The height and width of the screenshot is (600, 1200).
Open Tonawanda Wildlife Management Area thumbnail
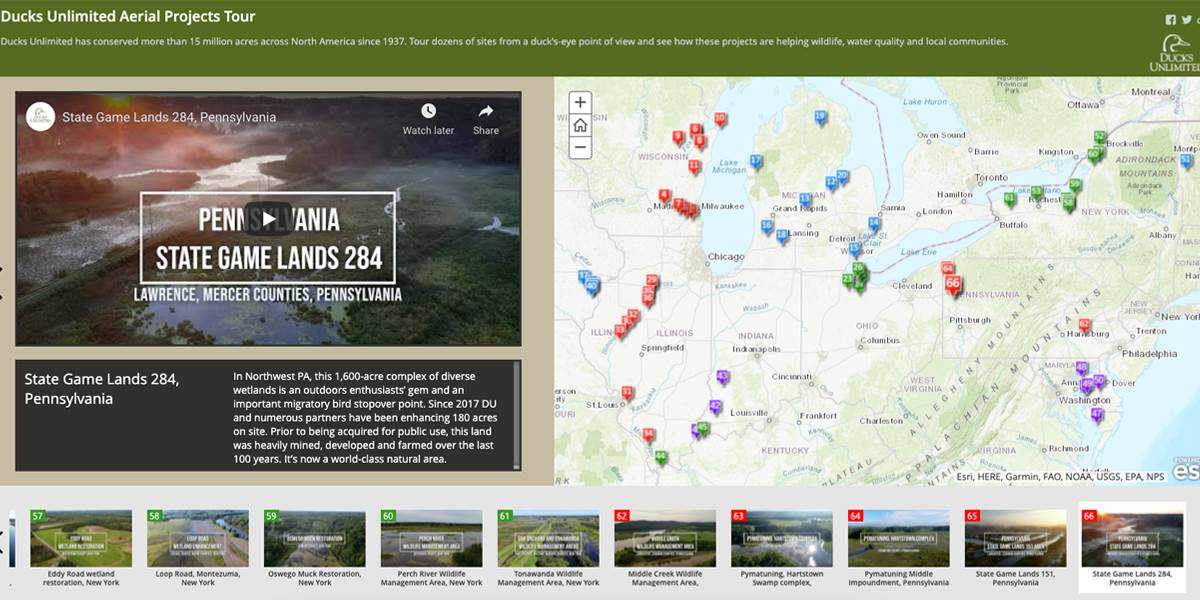pos(549,547)
